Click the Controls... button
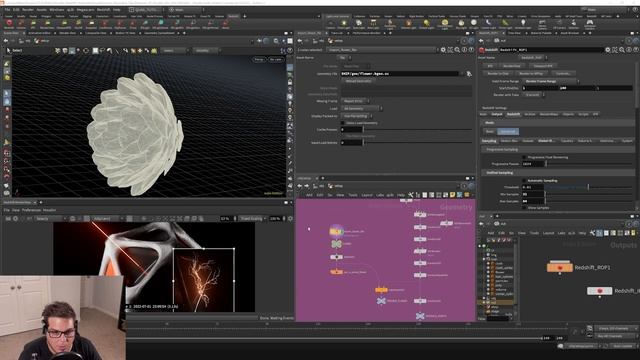The width and height of the screenshot is (640, 360). 563,73
